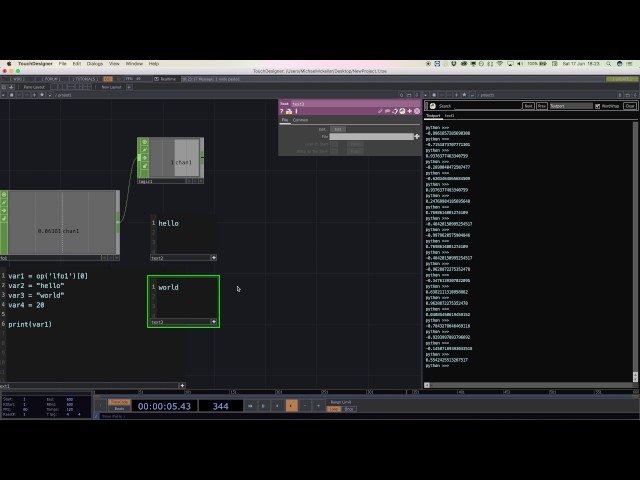The width and height of the screenshot is (640, 480).
Task: Open operator Python help icon
Action: pyautogui.click(x=289, y=111)
